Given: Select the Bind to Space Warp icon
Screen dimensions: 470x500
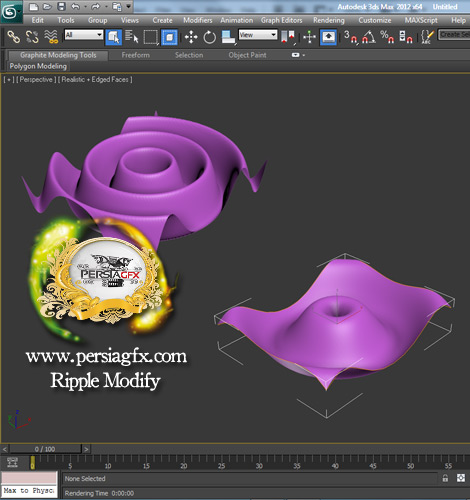Looking at the screenshot, I should (x=51, y=37).
